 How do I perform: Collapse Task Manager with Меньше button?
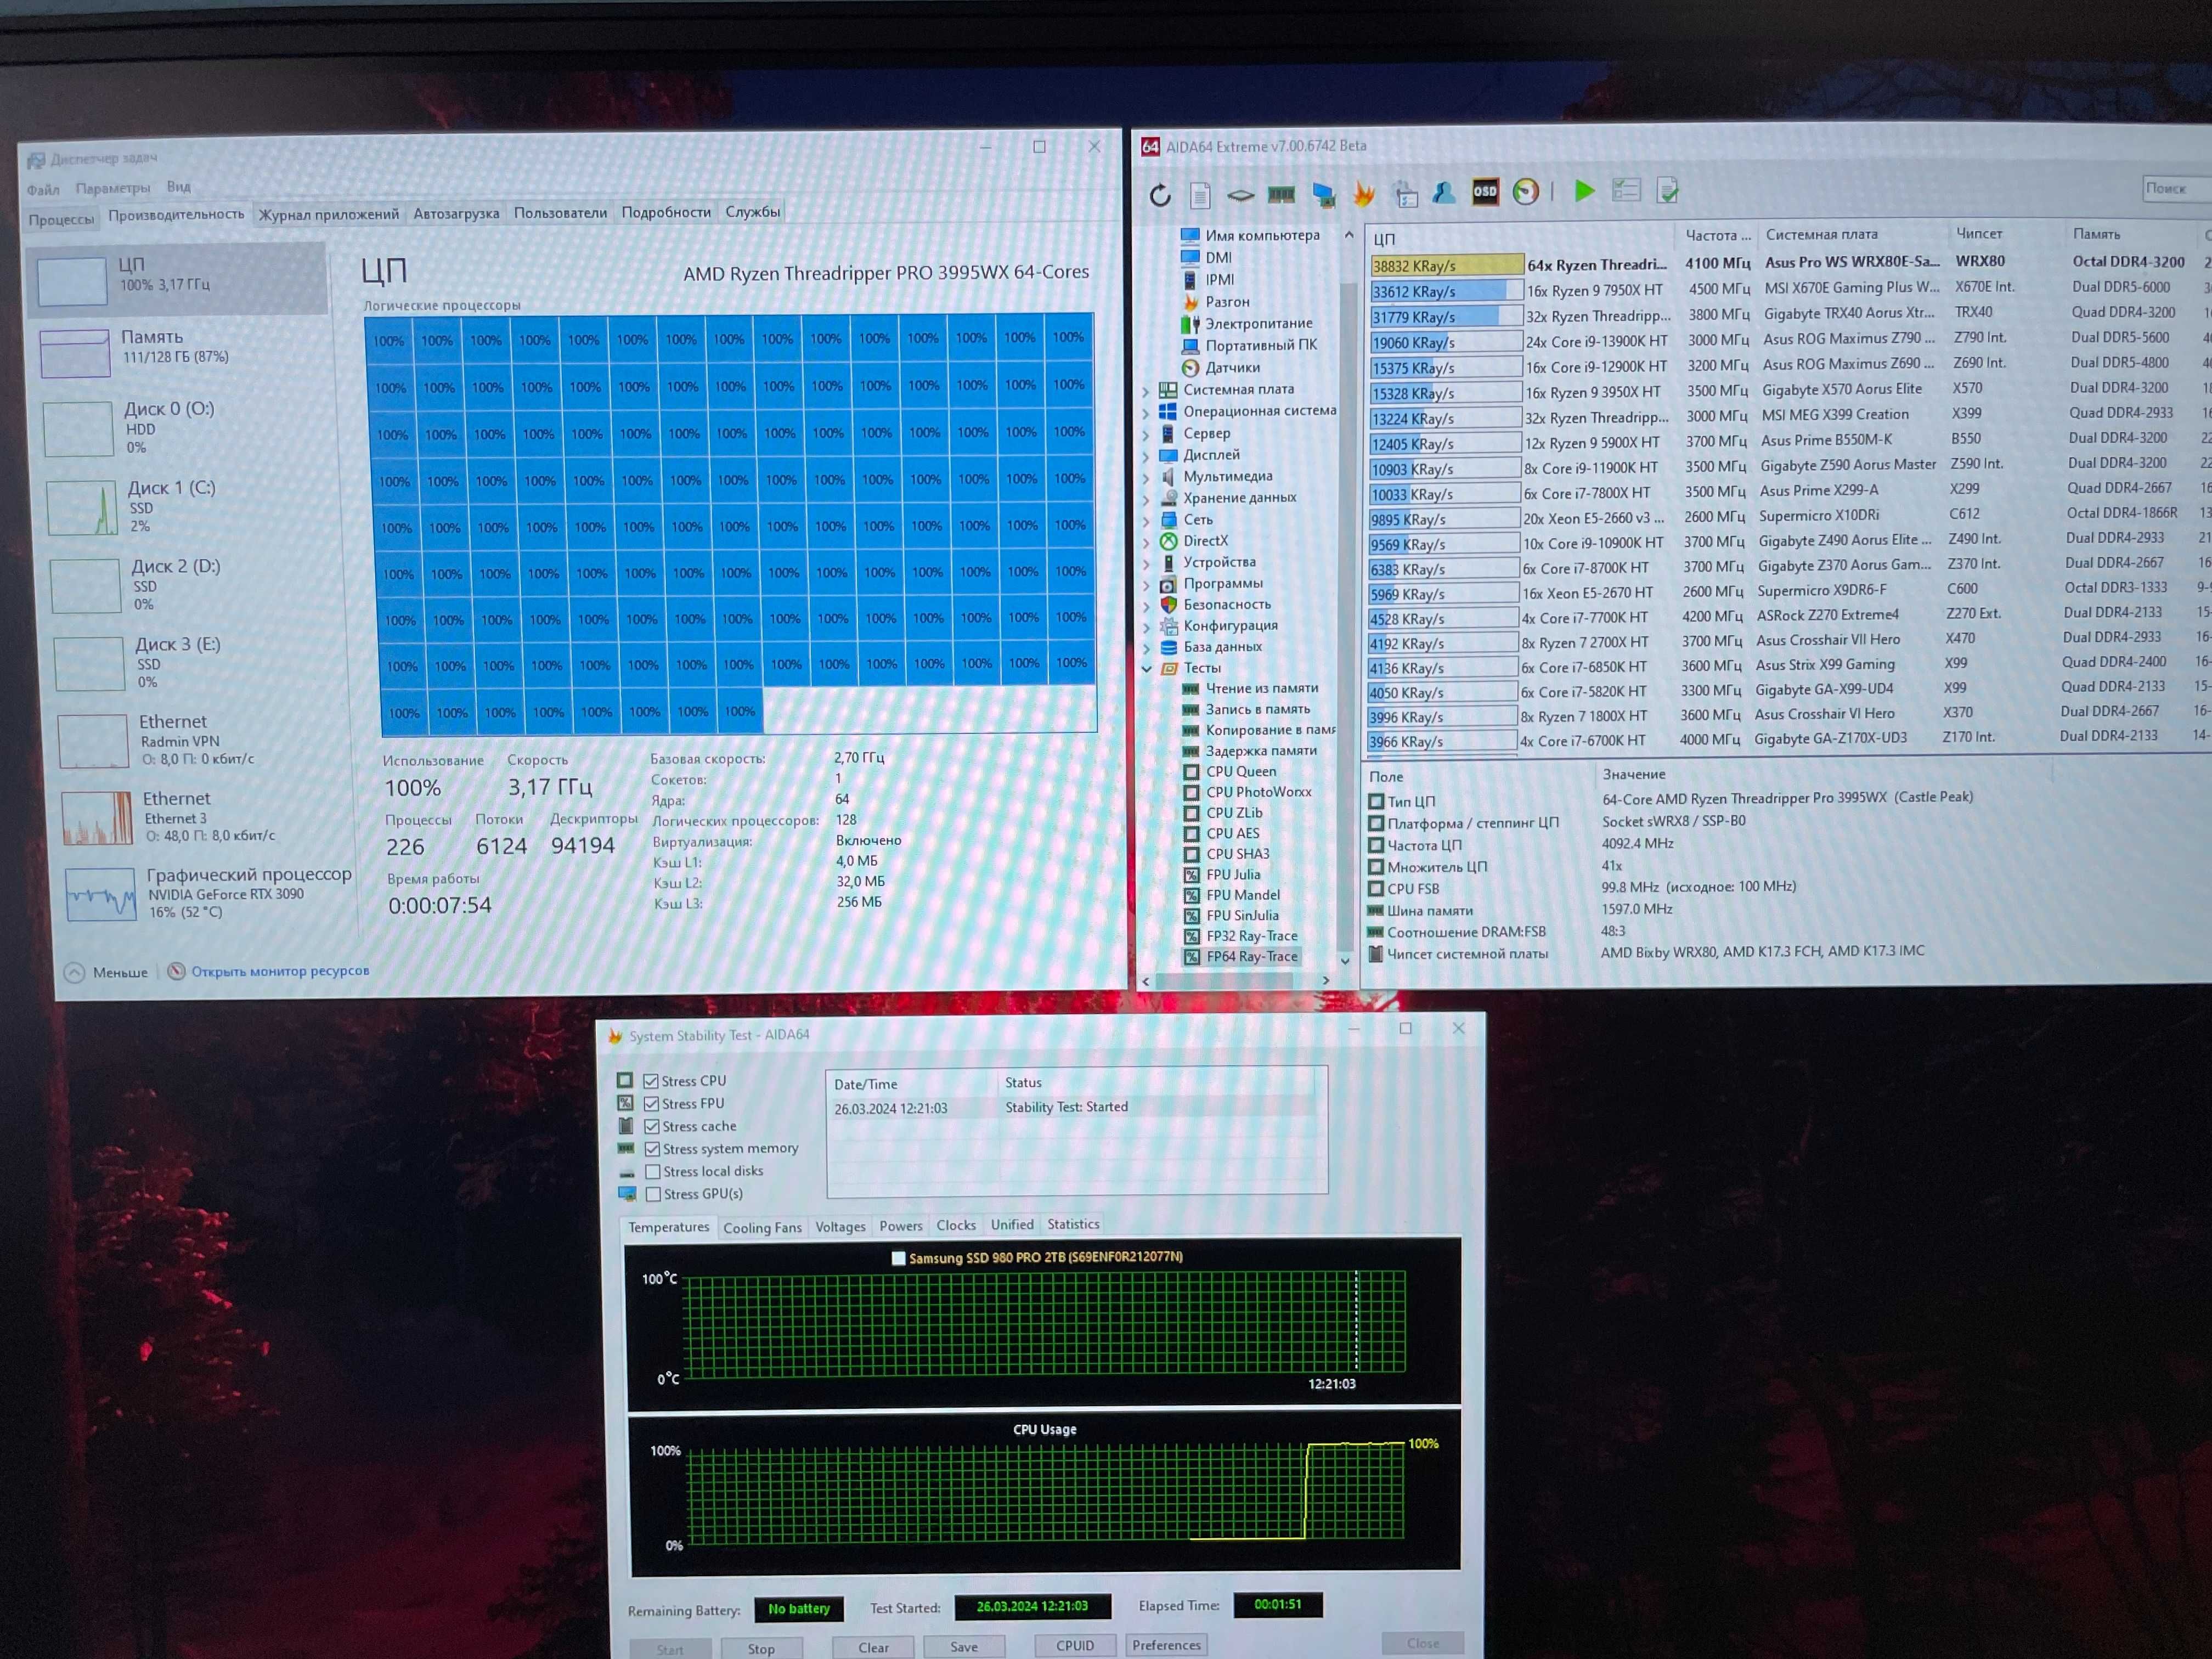(x=107, y=972)
